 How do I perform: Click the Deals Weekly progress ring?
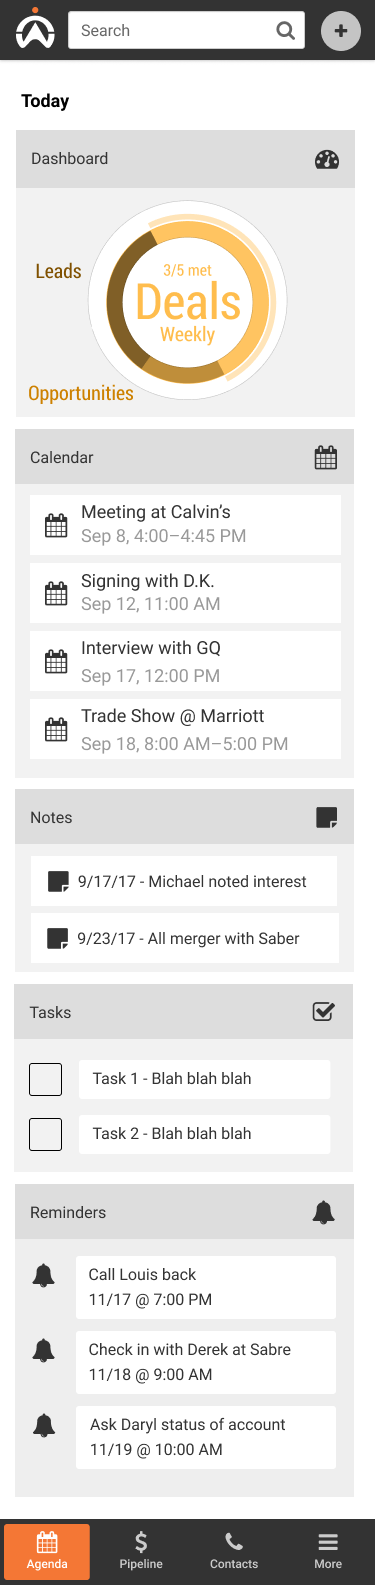pos(188,301)
